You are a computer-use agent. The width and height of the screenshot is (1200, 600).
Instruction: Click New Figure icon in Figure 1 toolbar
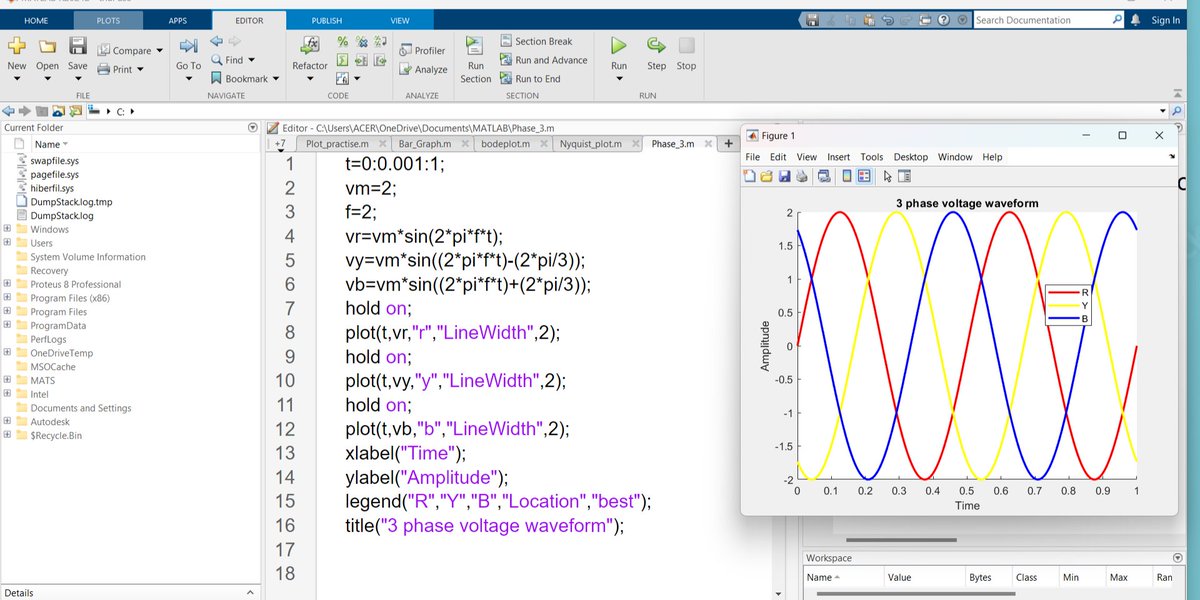[750, 177]
